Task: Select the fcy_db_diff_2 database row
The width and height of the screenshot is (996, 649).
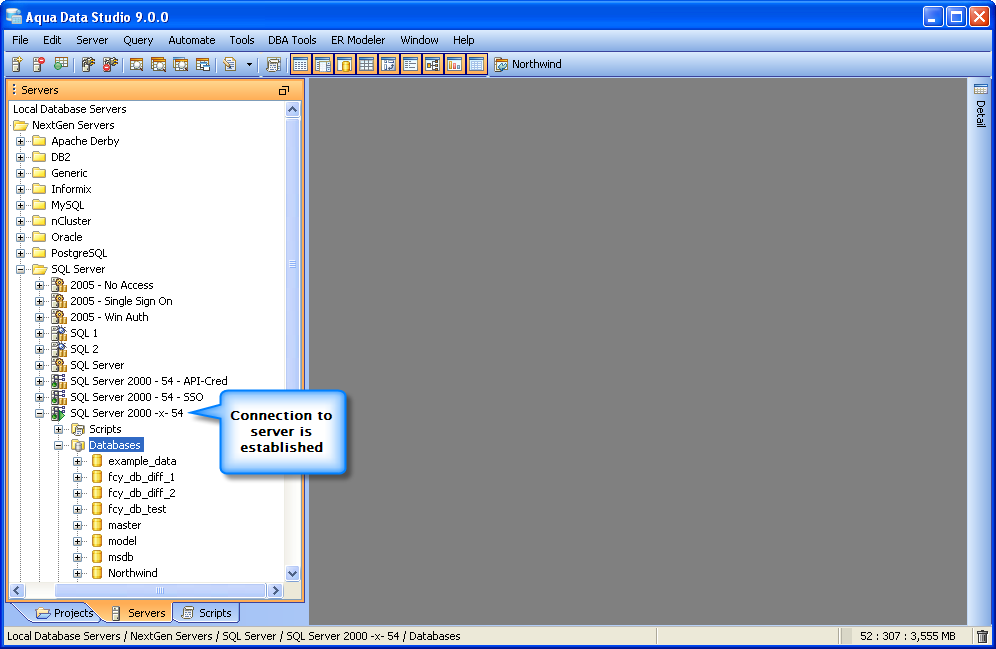Action: 142,493
